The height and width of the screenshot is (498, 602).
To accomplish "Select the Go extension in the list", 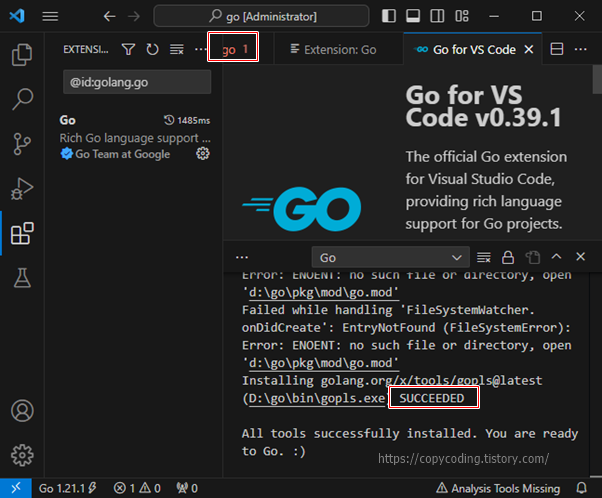I will click(134, 137).
